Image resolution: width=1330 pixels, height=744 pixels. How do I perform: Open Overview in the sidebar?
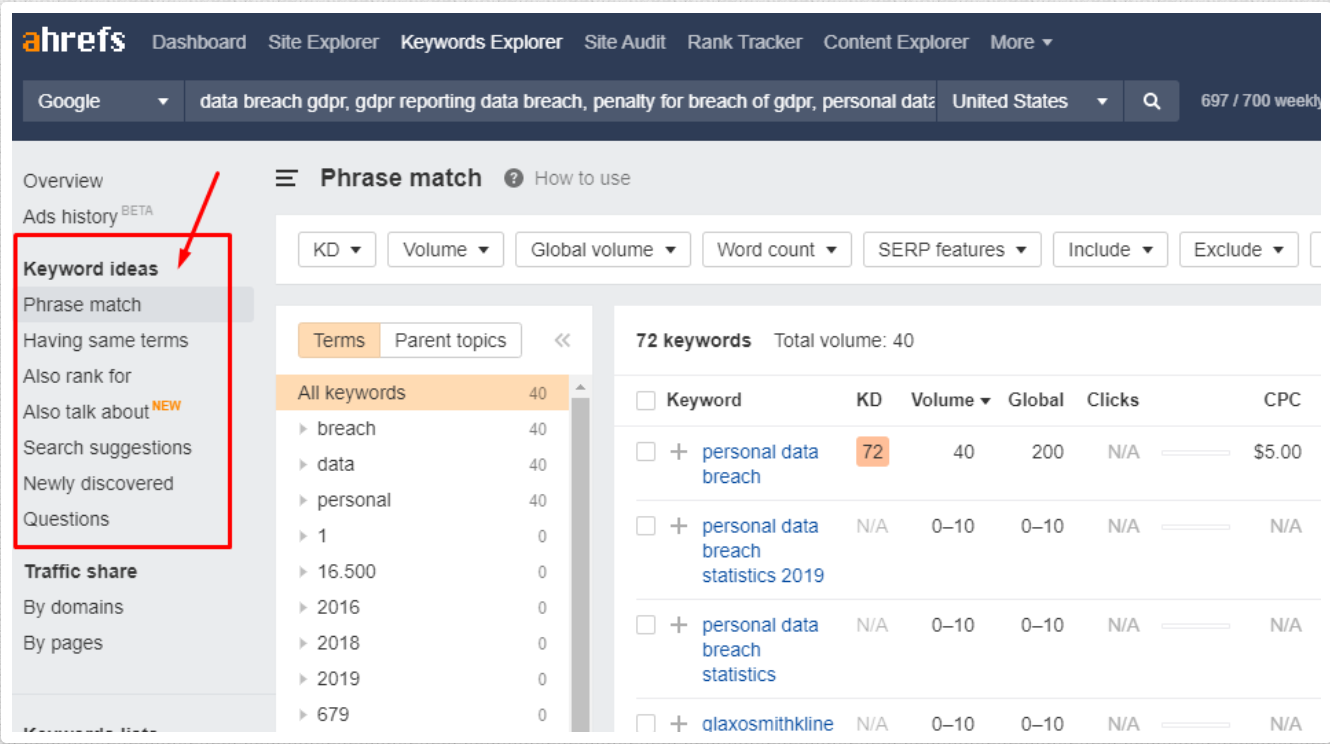coord(63,181)
